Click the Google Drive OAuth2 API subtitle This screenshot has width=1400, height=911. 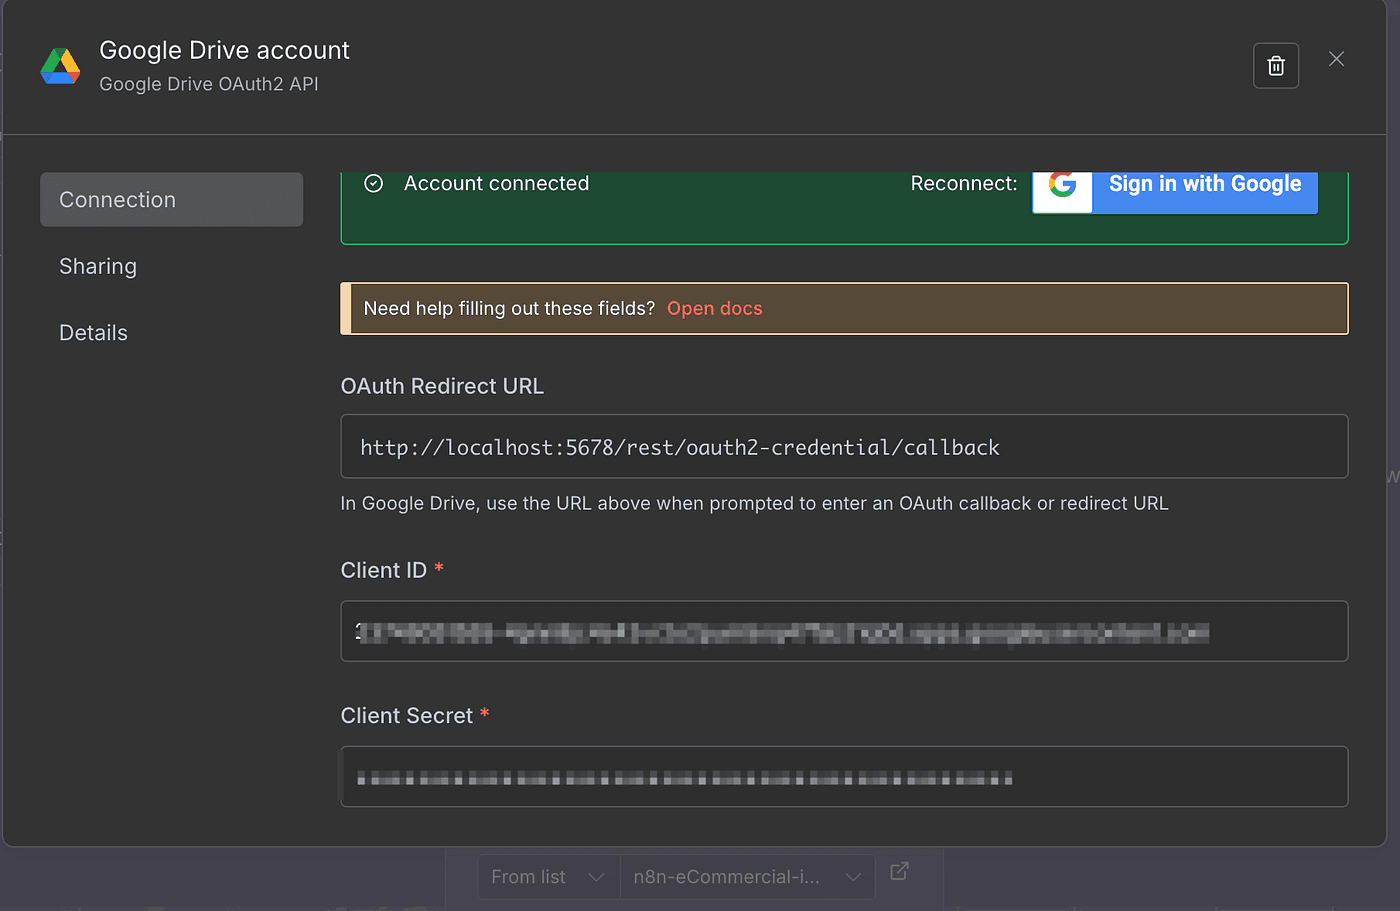click(208, 85)
